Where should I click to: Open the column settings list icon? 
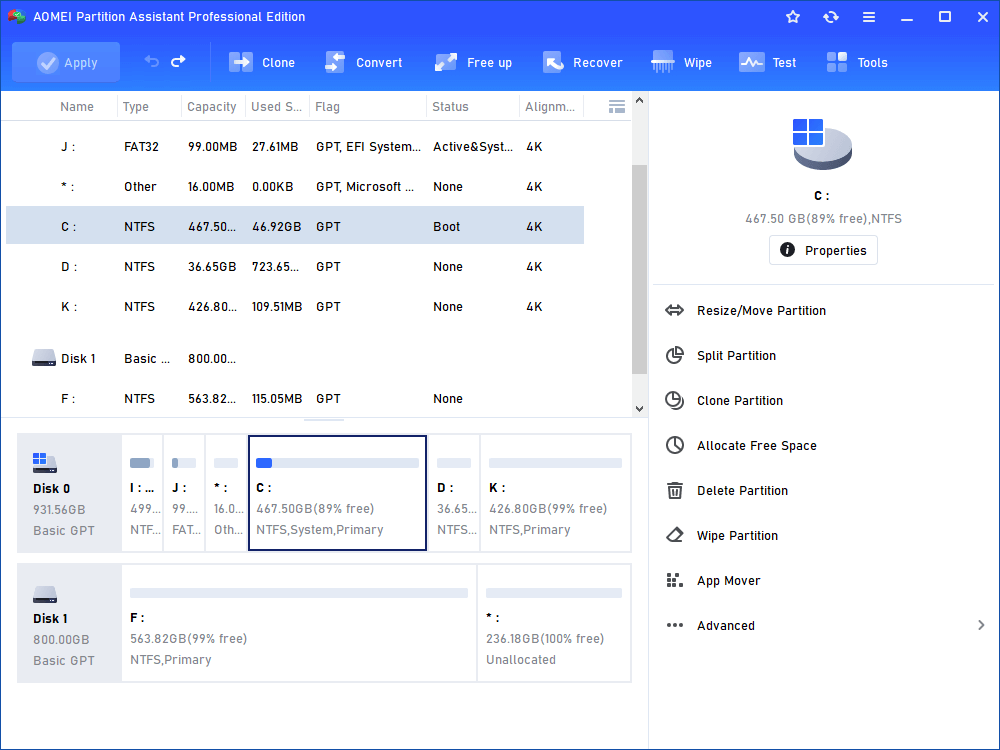(617, 107)
